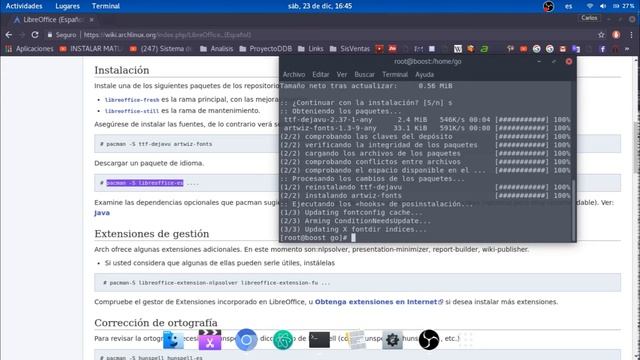Click the 'Corrección de ortografía' heading

[156, 323]
